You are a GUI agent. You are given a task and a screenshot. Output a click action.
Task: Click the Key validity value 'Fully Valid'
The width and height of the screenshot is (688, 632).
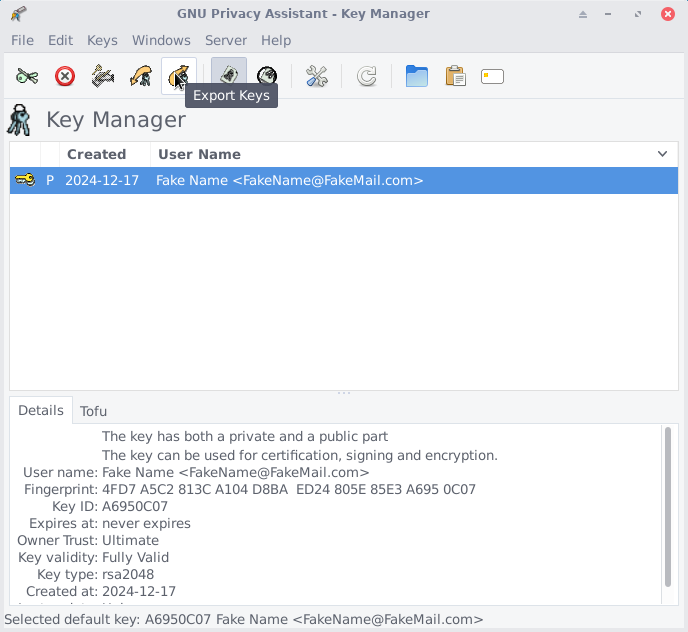135,557
